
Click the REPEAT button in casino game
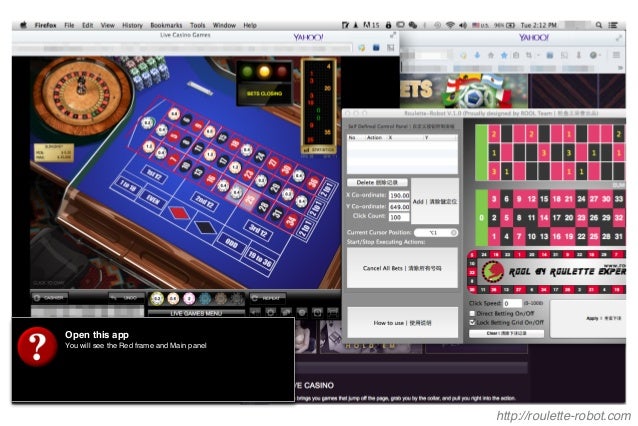(267, 298)
